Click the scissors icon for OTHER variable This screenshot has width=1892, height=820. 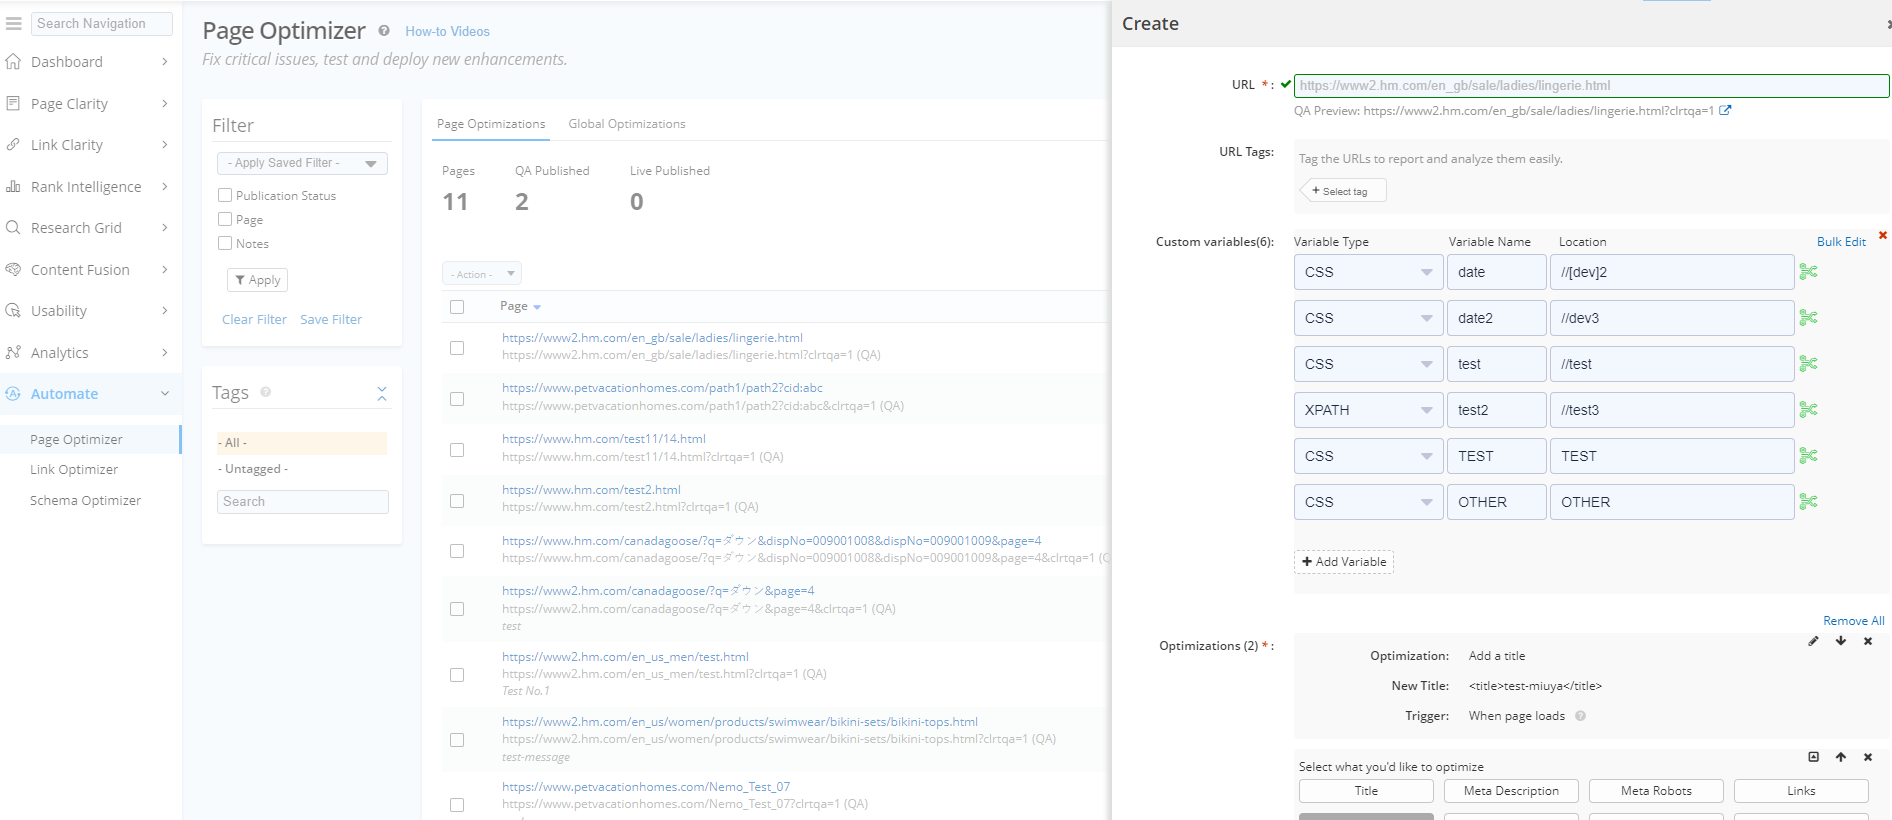(x=1808, y=502)
